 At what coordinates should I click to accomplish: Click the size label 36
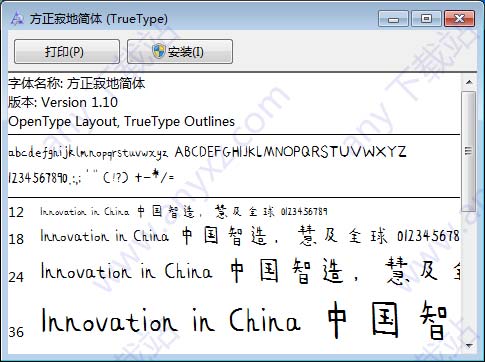[x=16, y=332]
